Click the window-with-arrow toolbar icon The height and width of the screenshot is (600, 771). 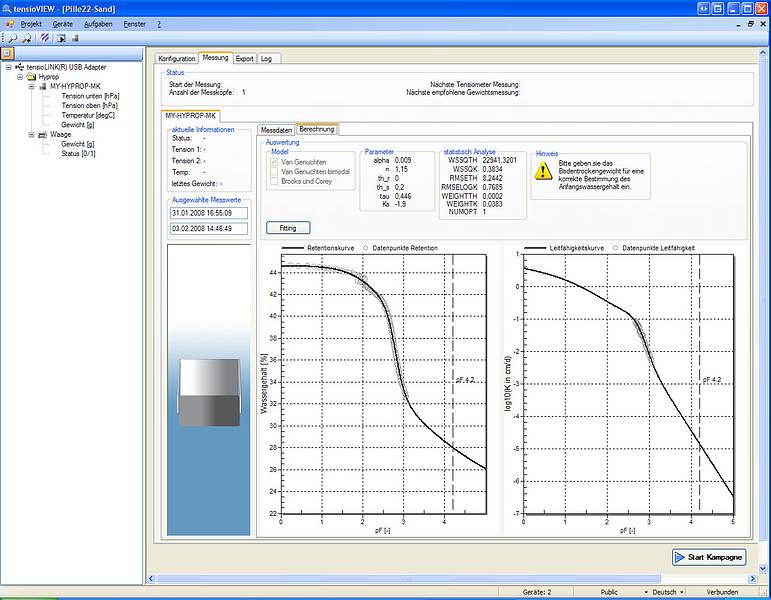click(x=61, y=38)
